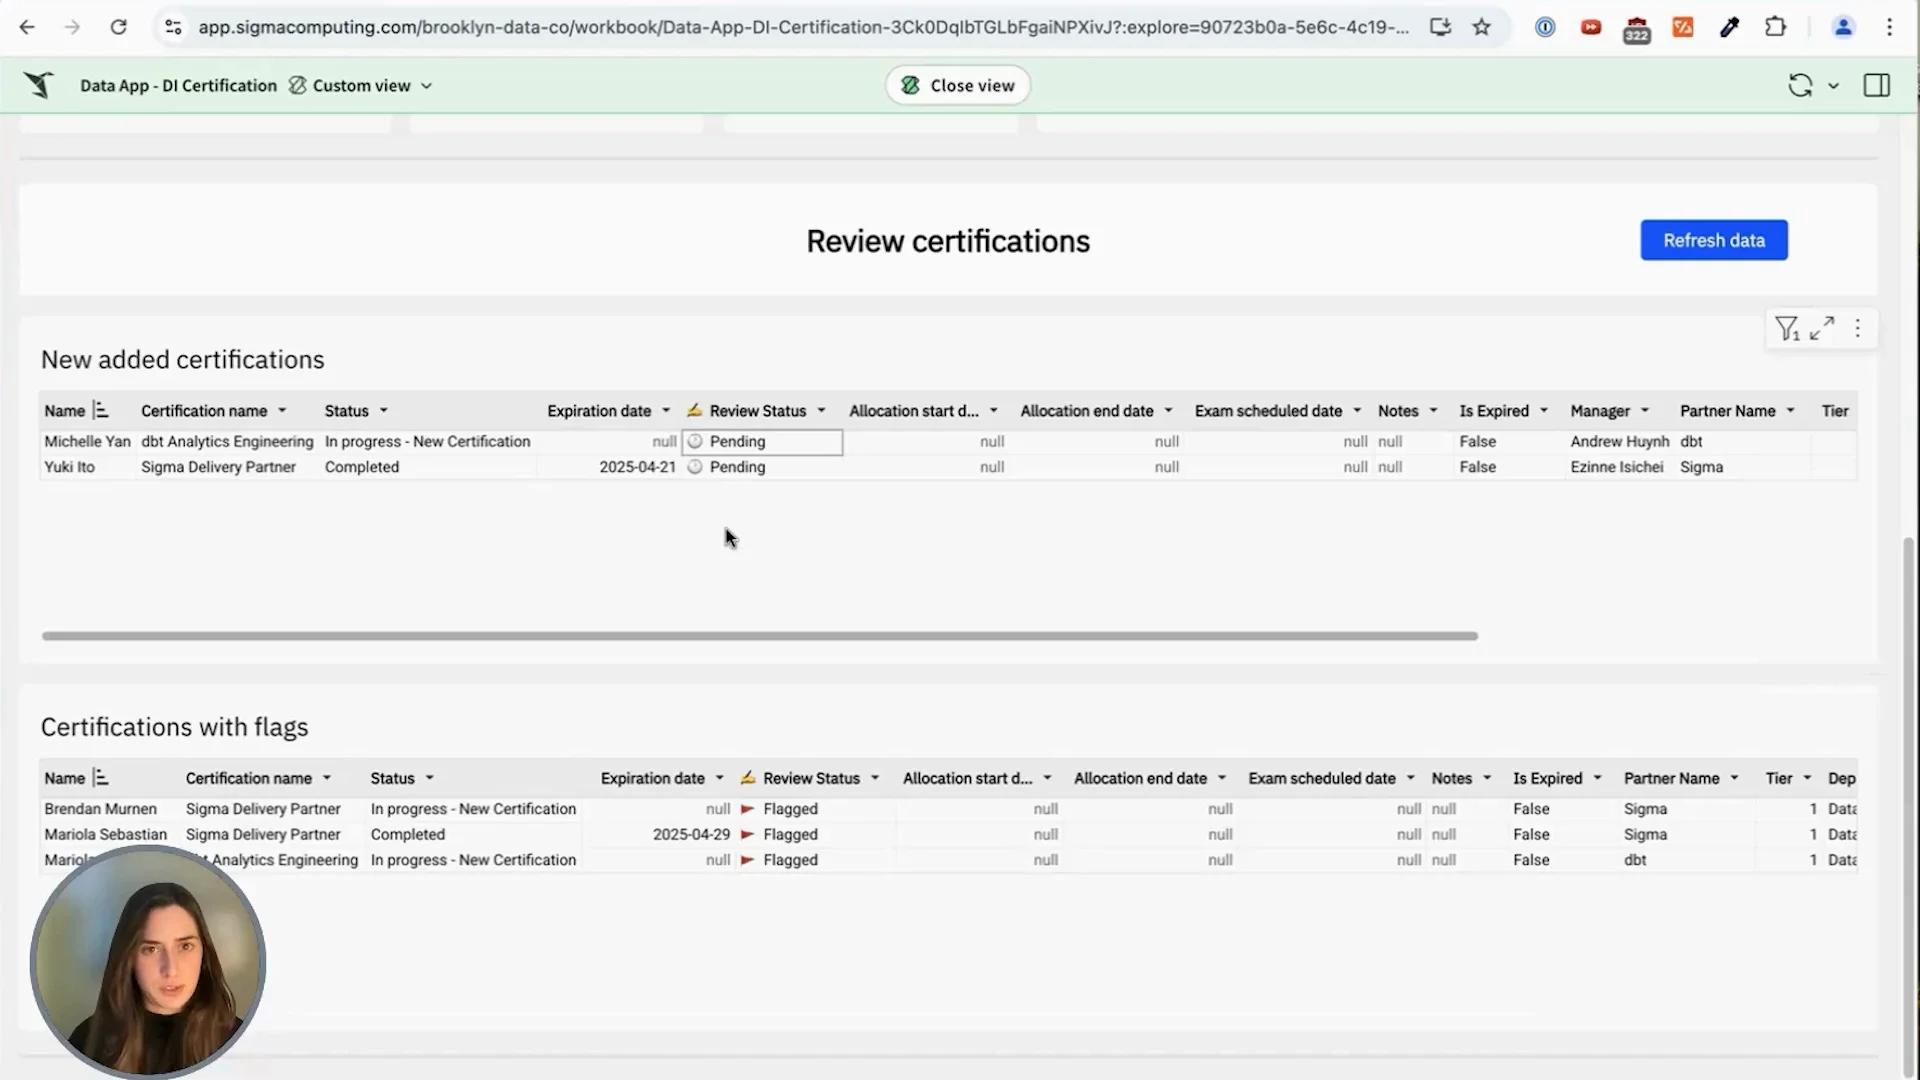The width and height of the screenshot is (1920, 1080).
Task: Reload the current page
Action: pos(118,27)
